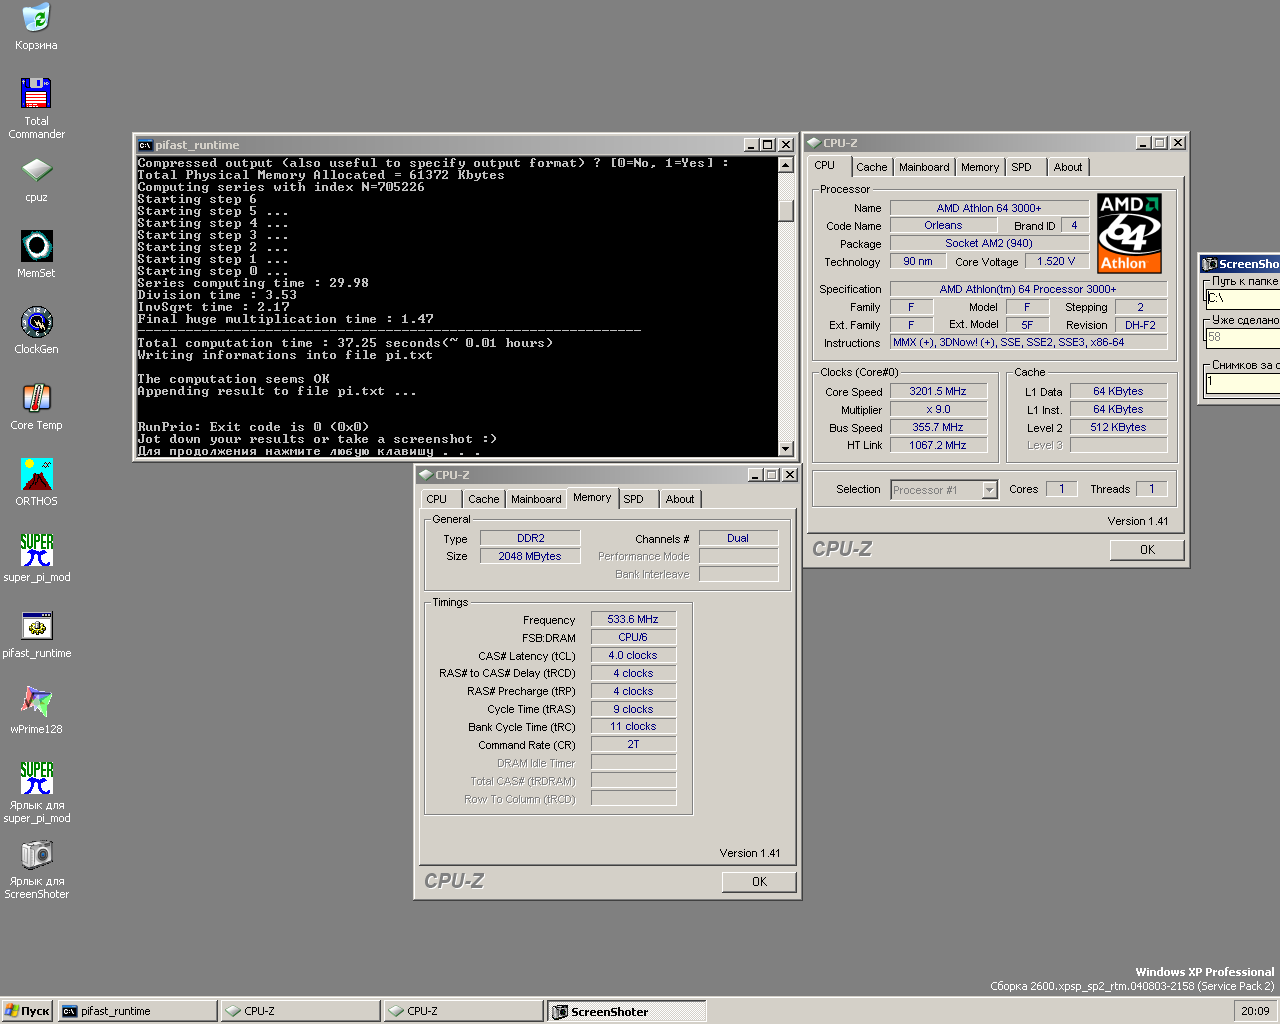Click the system tray clock 20:09

(1255, 1011)
